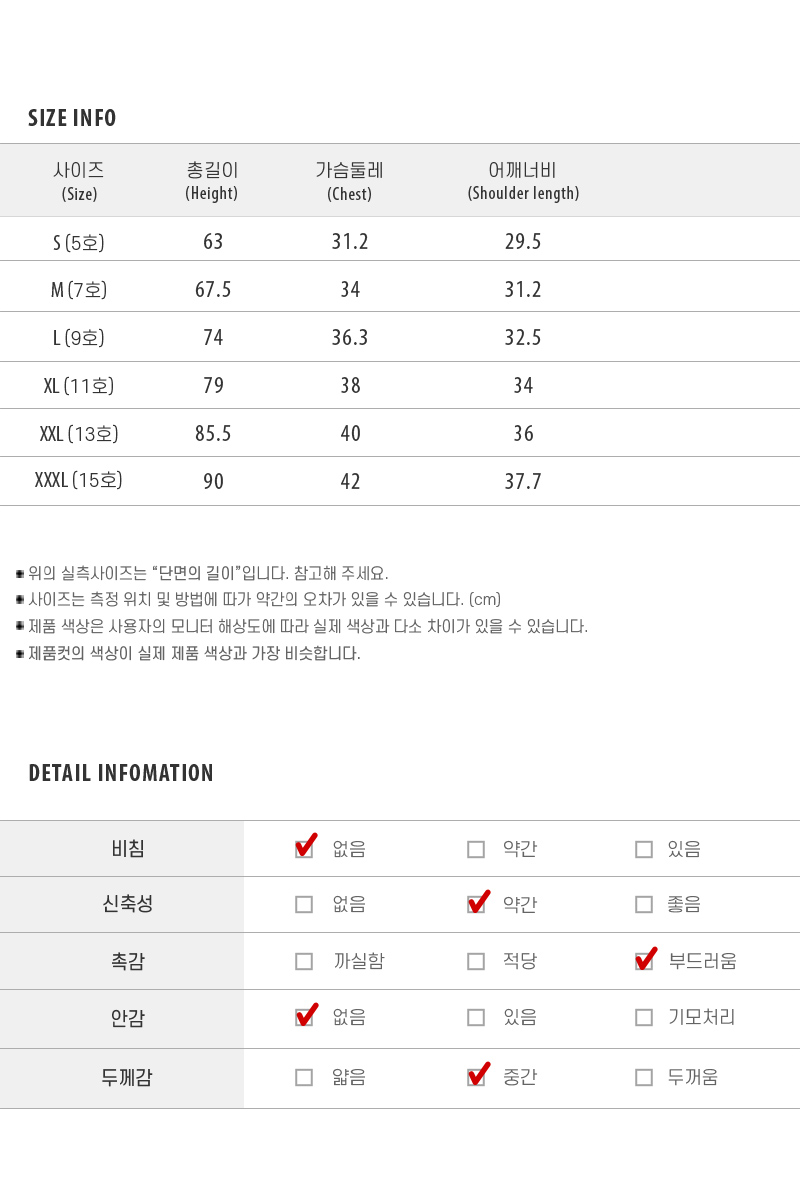The width and height of the screenshot is (800, 1200).
Task: Select the 좋음 checkbox for 신축성
Action: click(644, 904)
